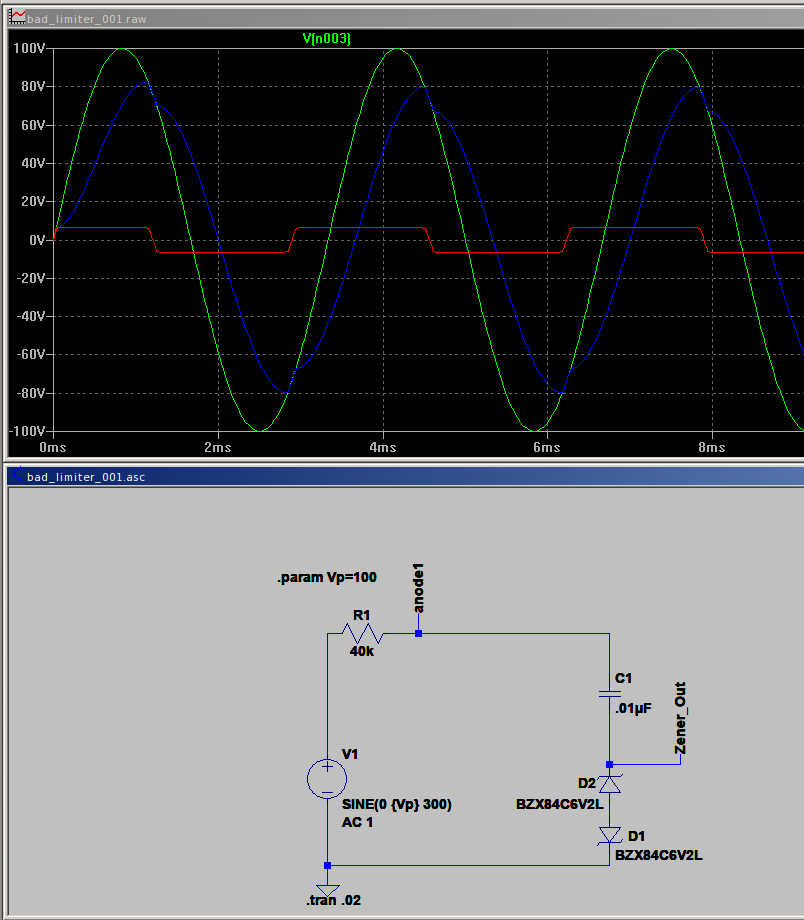804x920 pixels.
Task: Click the 4ms time axis label
Action: 383,448
